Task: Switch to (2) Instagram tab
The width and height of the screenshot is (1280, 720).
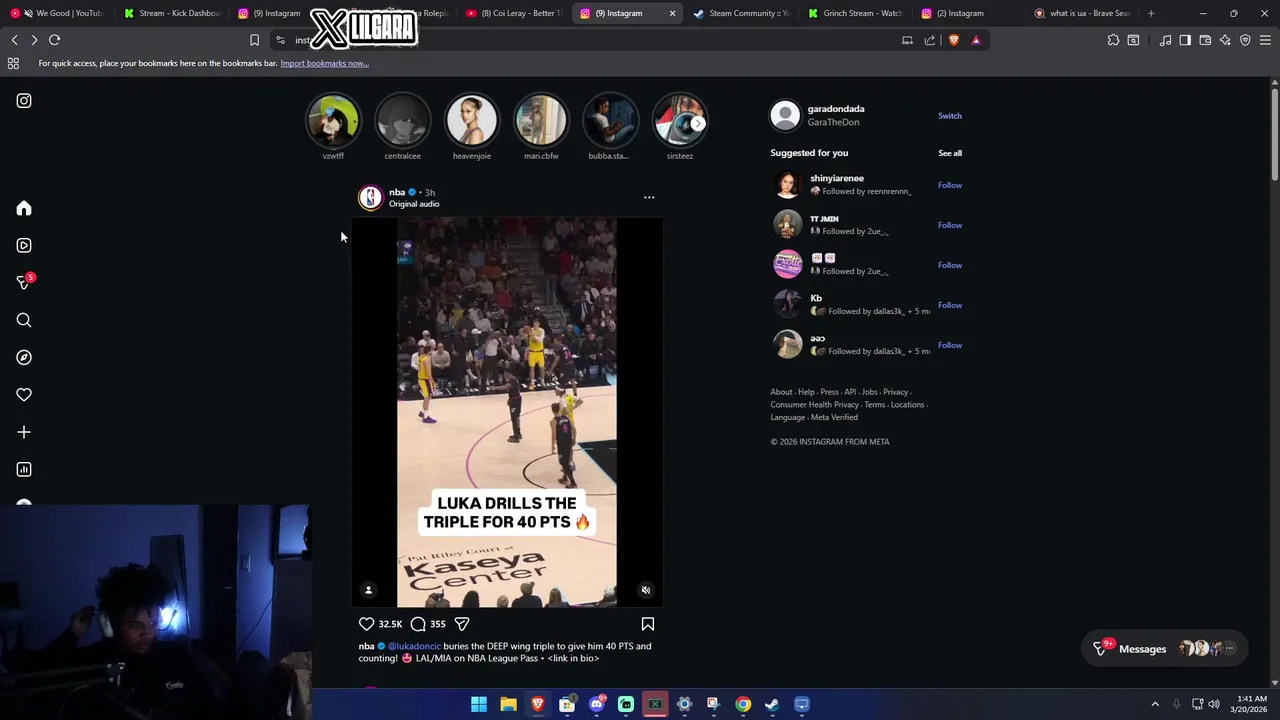Action: click(x=970, y=13)
